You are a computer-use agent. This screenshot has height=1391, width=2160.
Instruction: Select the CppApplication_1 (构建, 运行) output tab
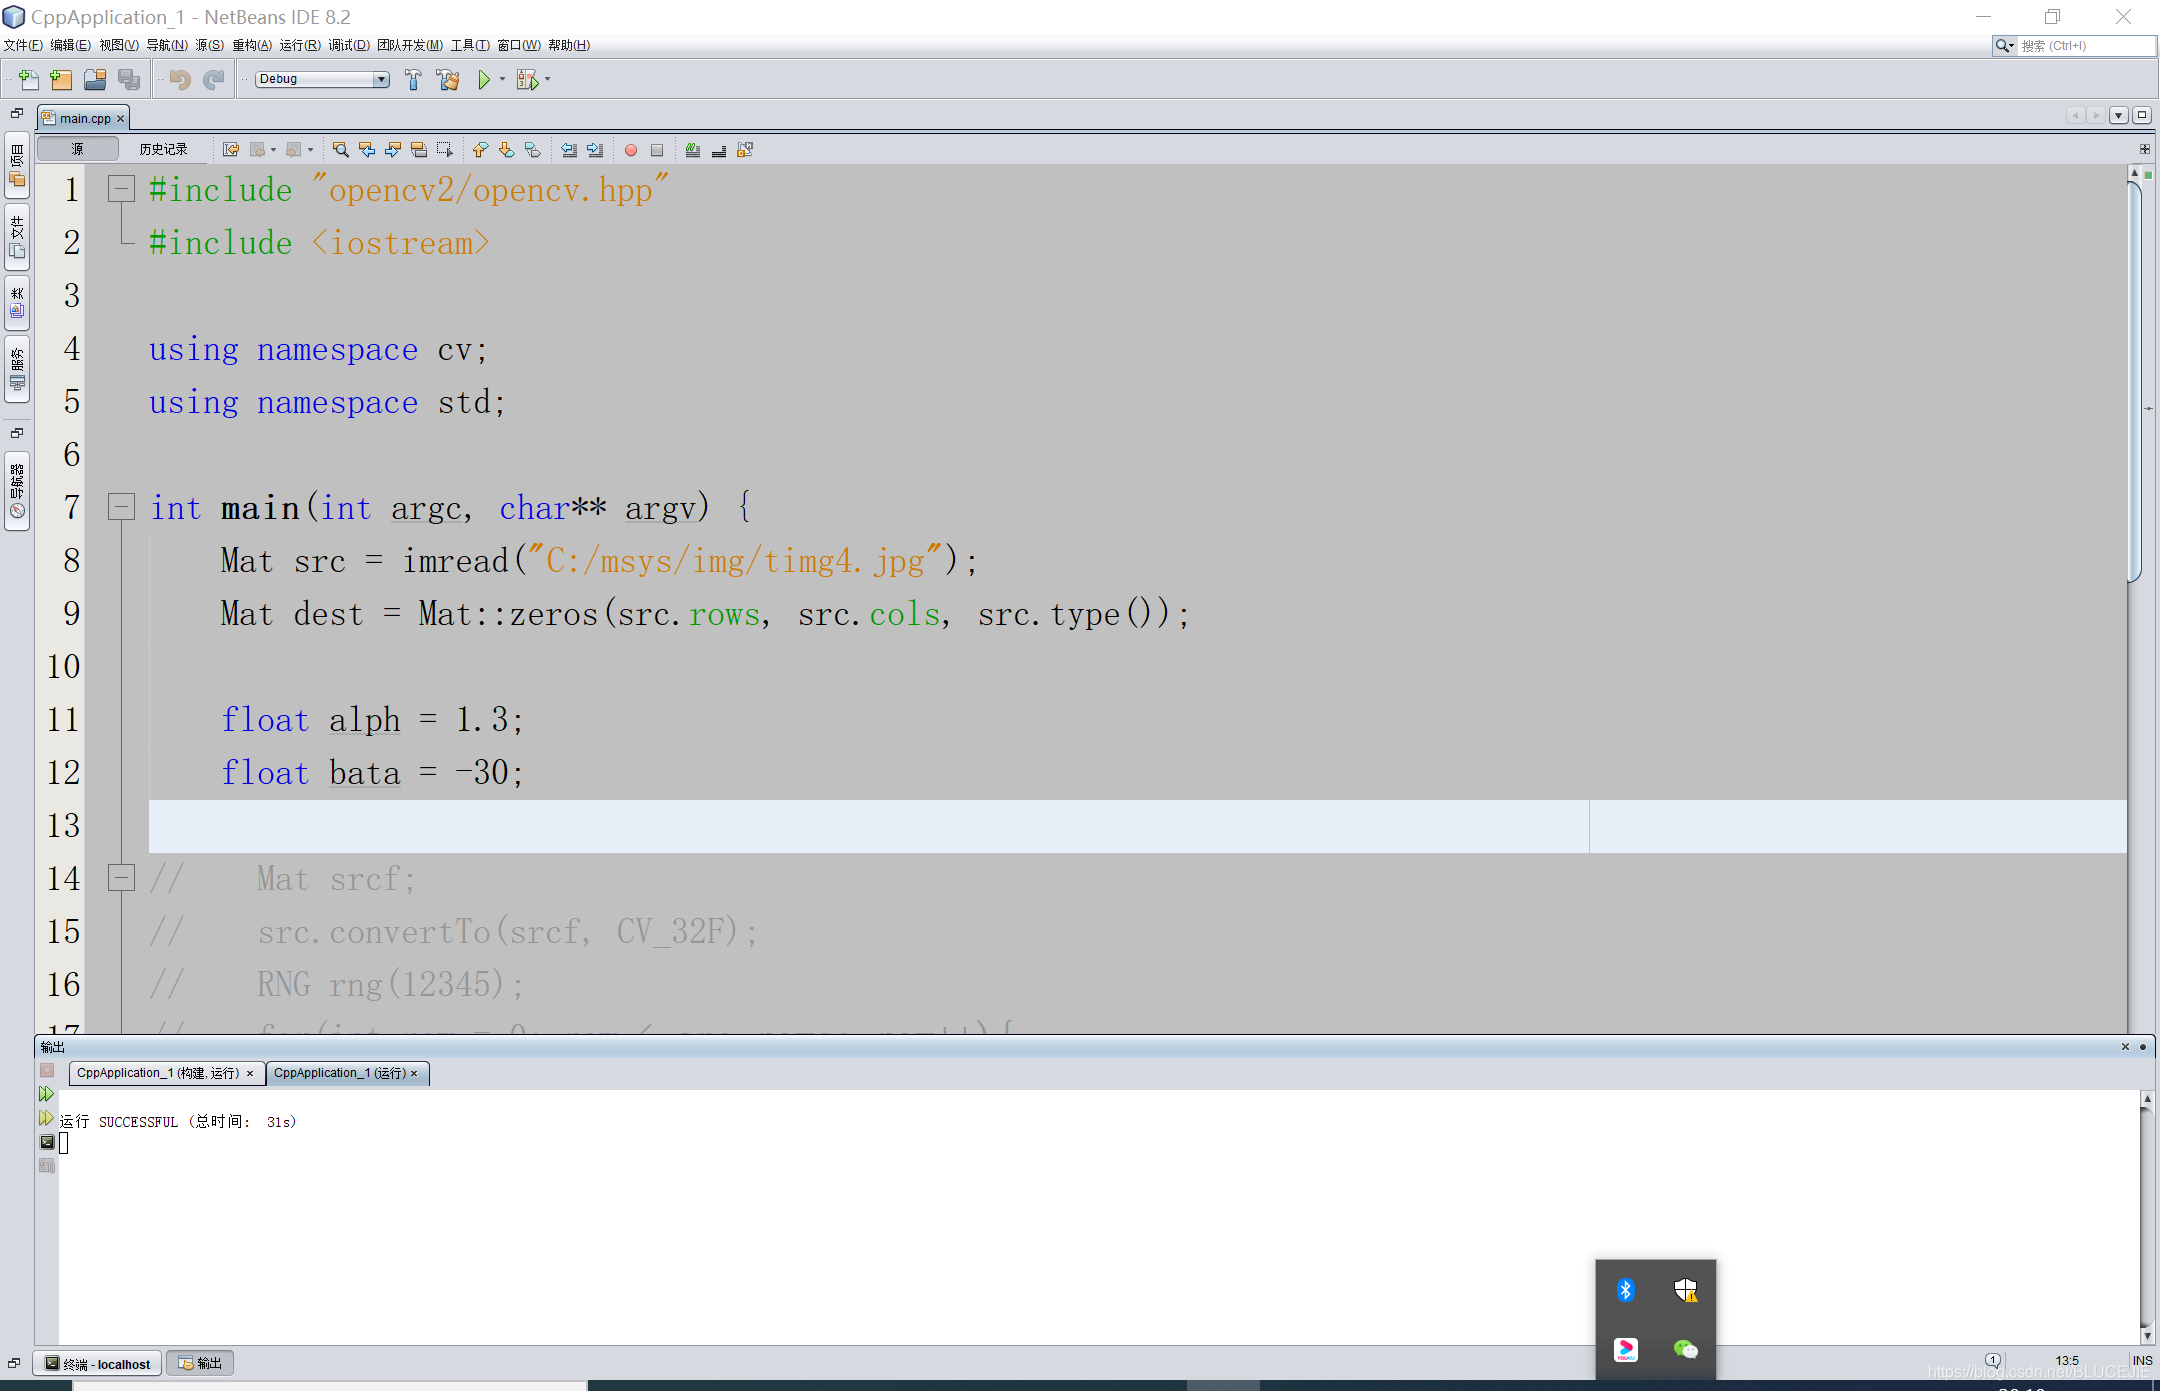(166, 1073)
